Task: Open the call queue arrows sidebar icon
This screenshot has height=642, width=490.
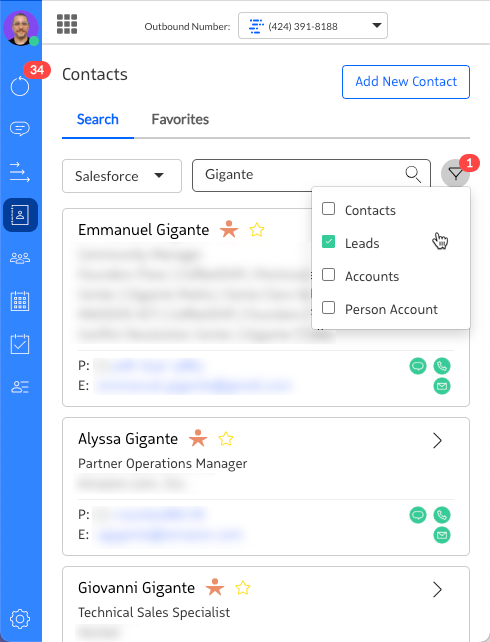Action: point(20,172)
